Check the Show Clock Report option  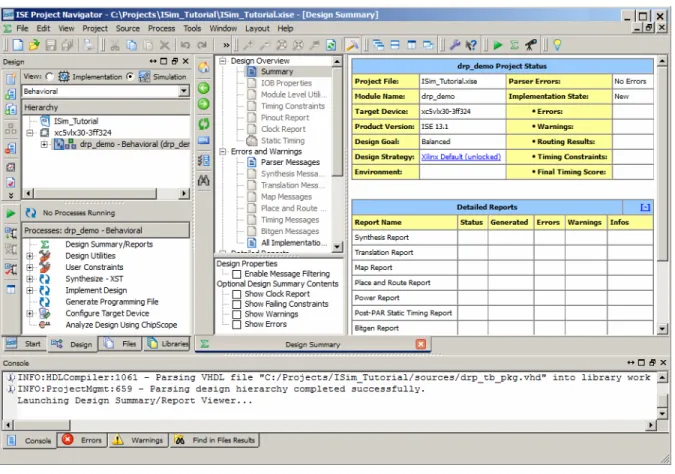click(236, 294)
